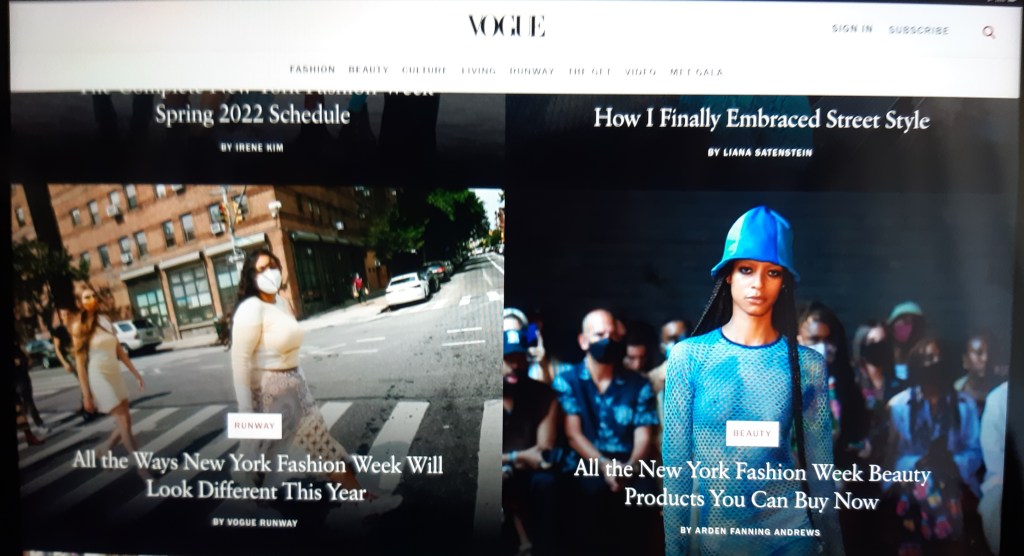This screenshot has height=556, width=1024.
Task: Open the Fashion menu item
Action: click(x=312, y=69)
